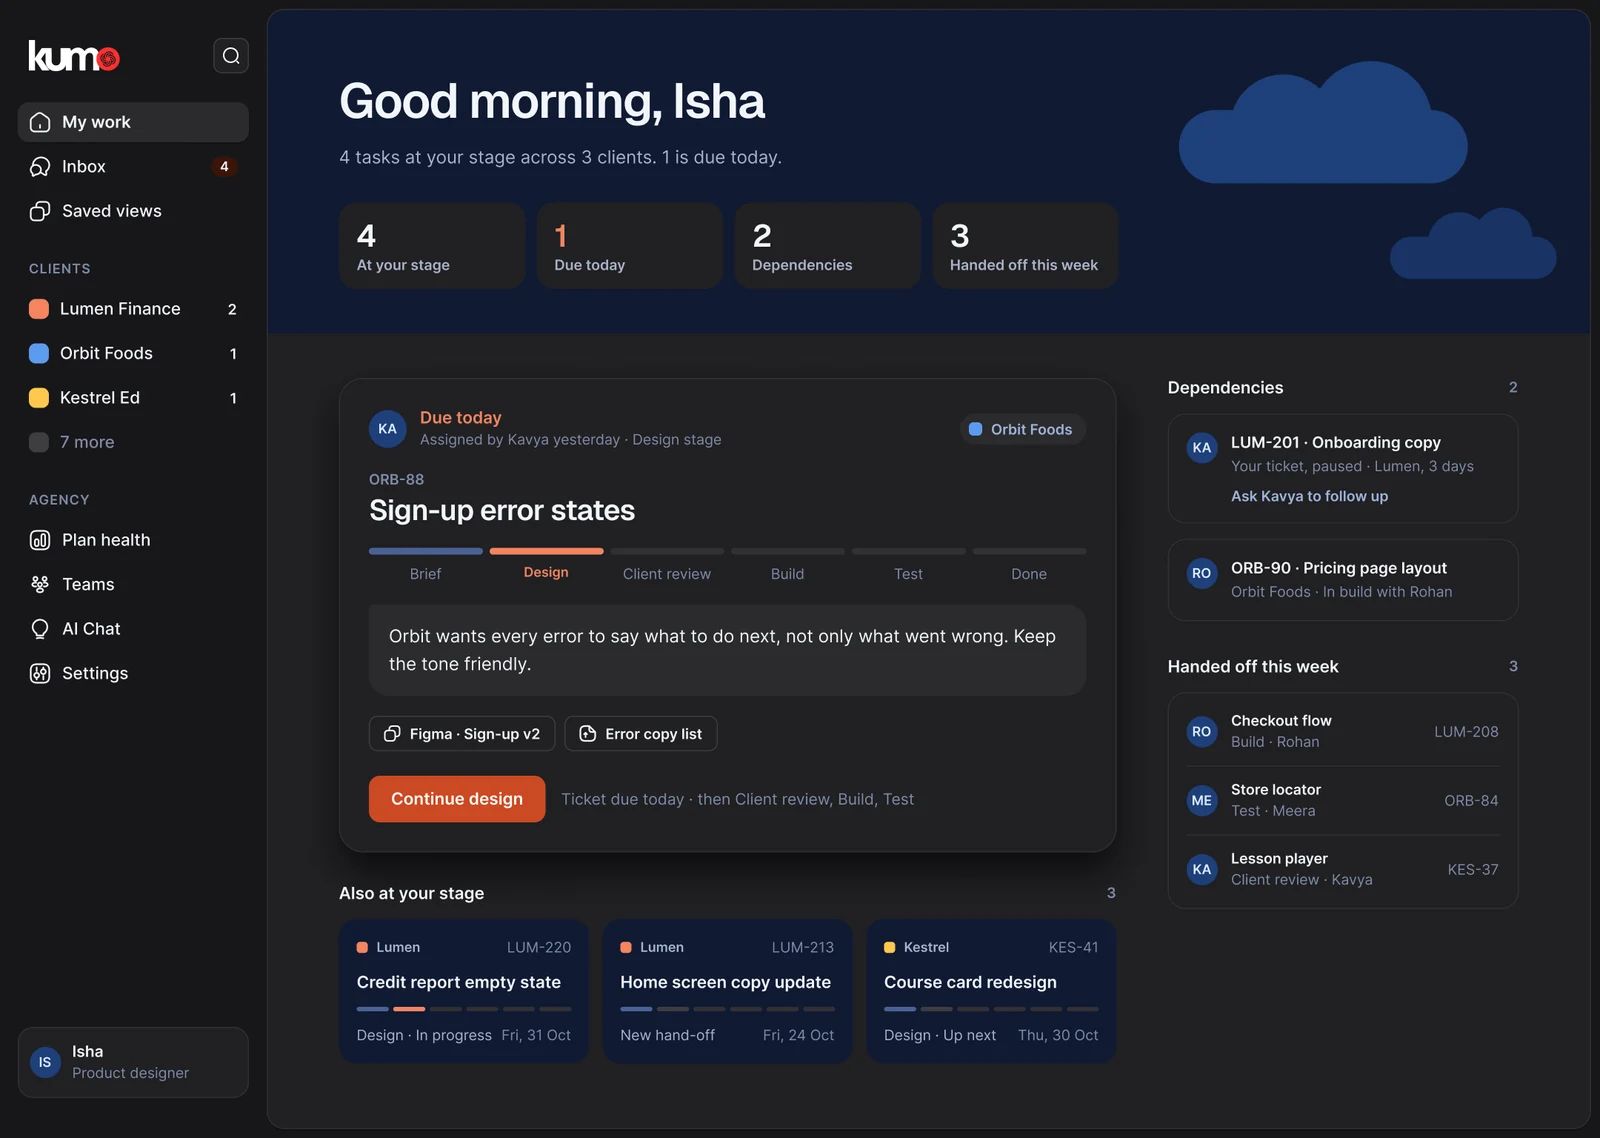This screenshot has width=1600, height=1138.
Task: Click the ME avatar beside Store locator
Action: point(1202,801)
